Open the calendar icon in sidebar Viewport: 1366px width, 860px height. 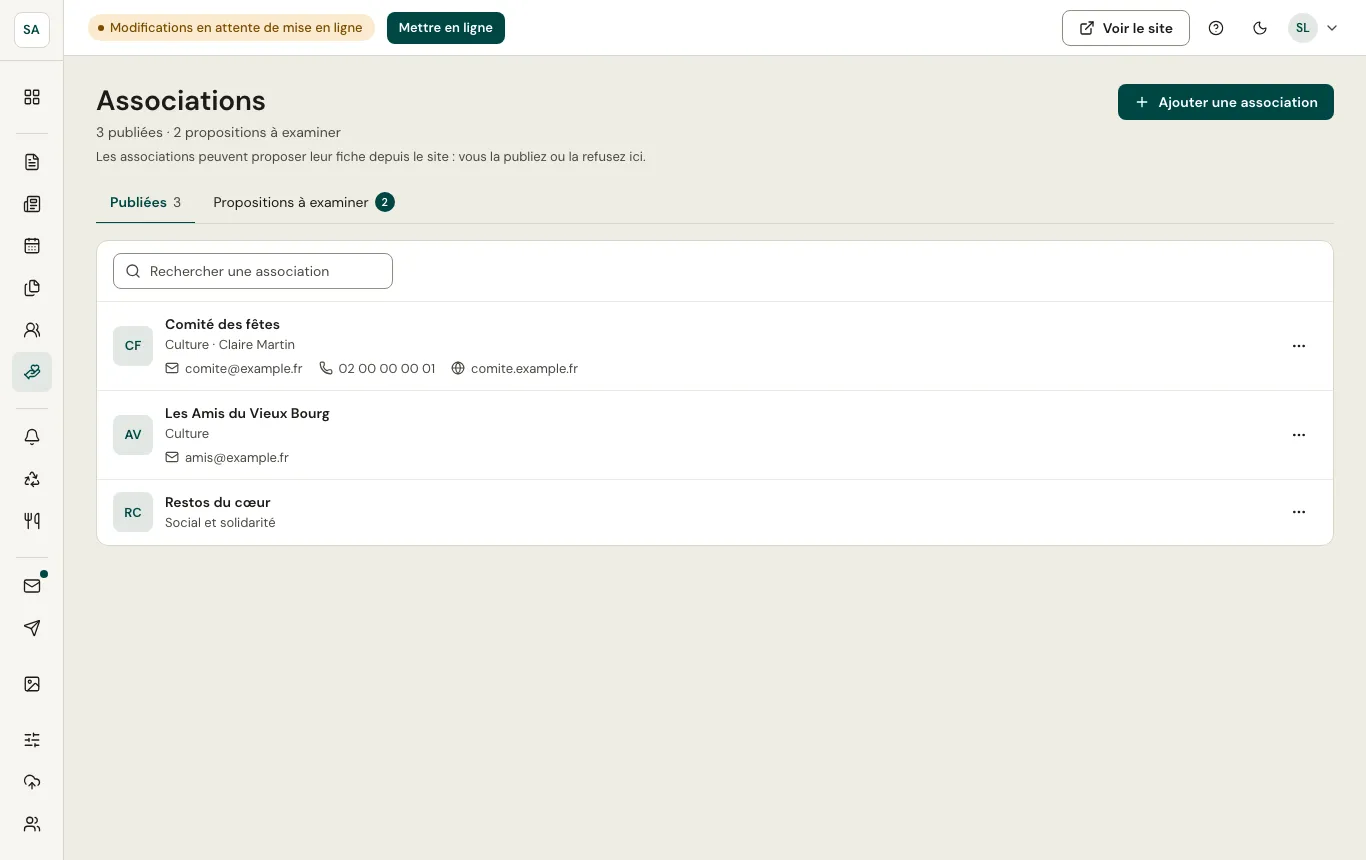click(32, 246)
